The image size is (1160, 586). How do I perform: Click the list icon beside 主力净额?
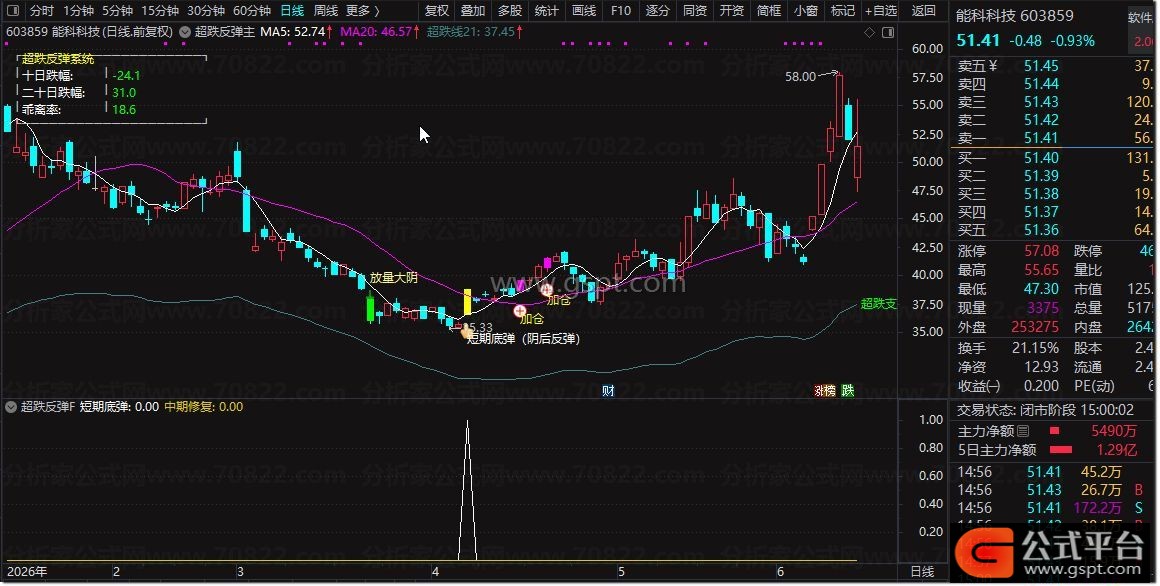pos(1023,431)
